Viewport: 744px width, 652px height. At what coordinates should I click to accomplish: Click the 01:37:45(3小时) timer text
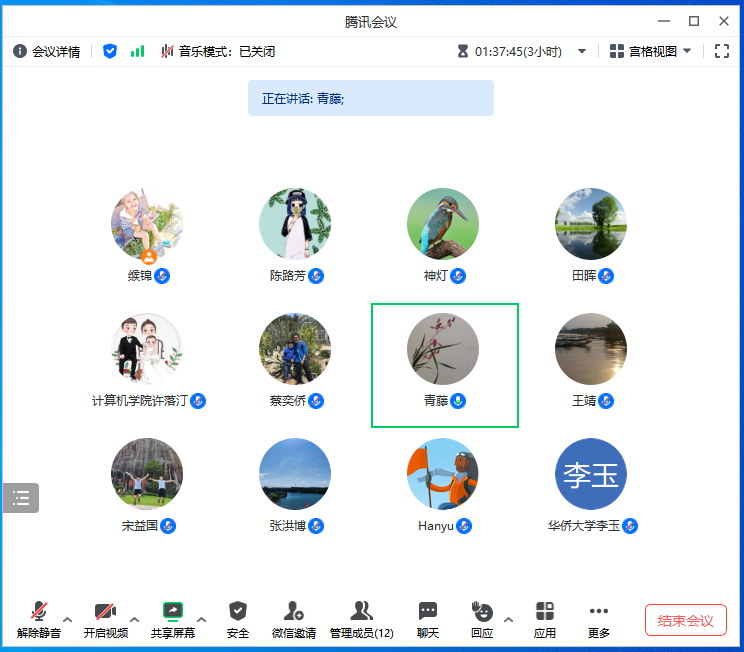pyautogui.click(x=518, y=51)
